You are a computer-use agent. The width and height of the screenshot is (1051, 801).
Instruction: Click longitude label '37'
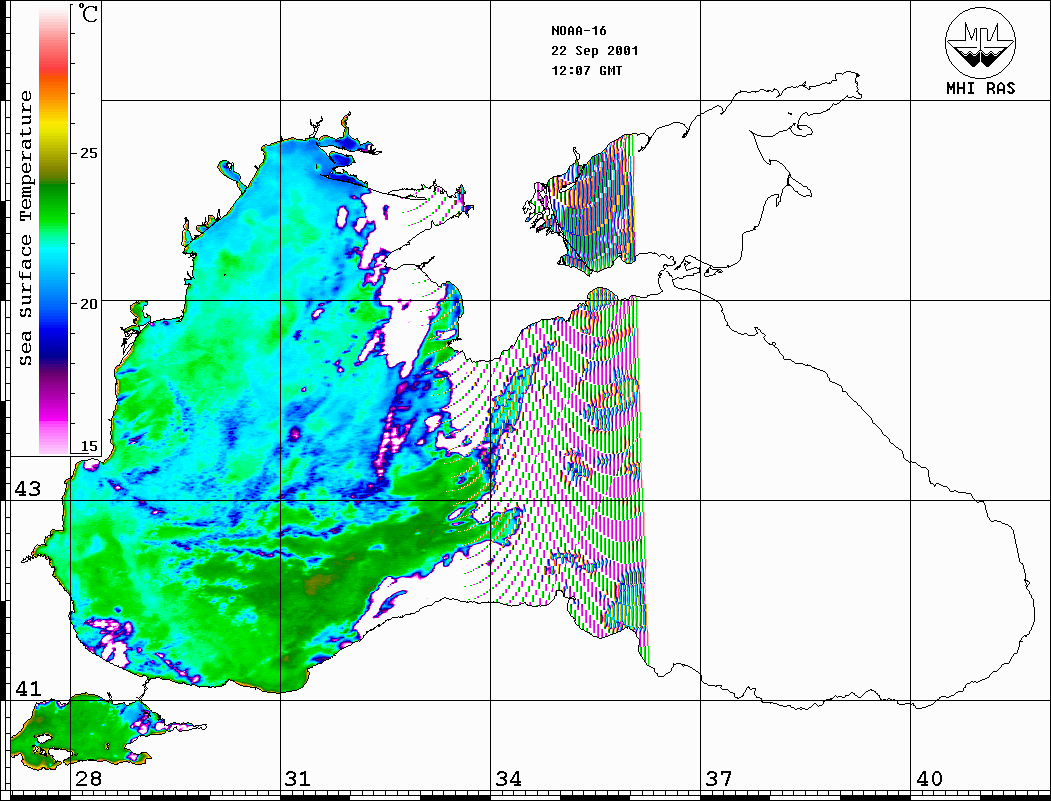pos(719,778)
